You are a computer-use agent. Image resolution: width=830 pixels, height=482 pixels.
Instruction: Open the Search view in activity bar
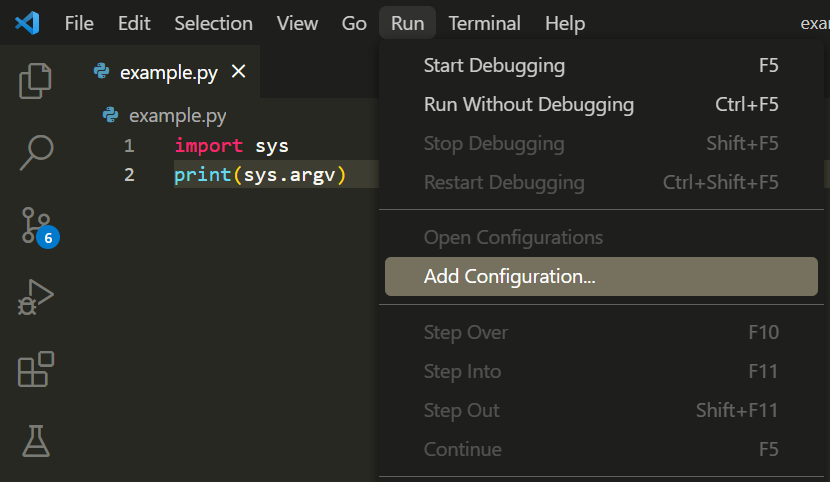36,153
